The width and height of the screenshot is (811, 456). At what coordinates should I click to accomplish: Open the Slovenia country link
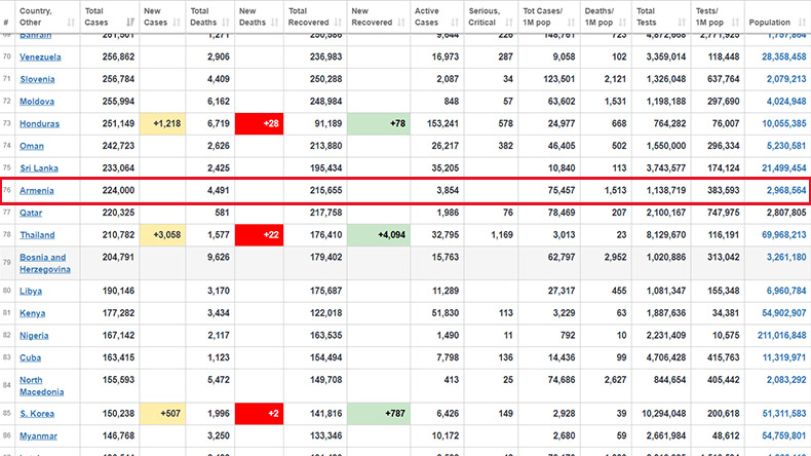point(37,79)
